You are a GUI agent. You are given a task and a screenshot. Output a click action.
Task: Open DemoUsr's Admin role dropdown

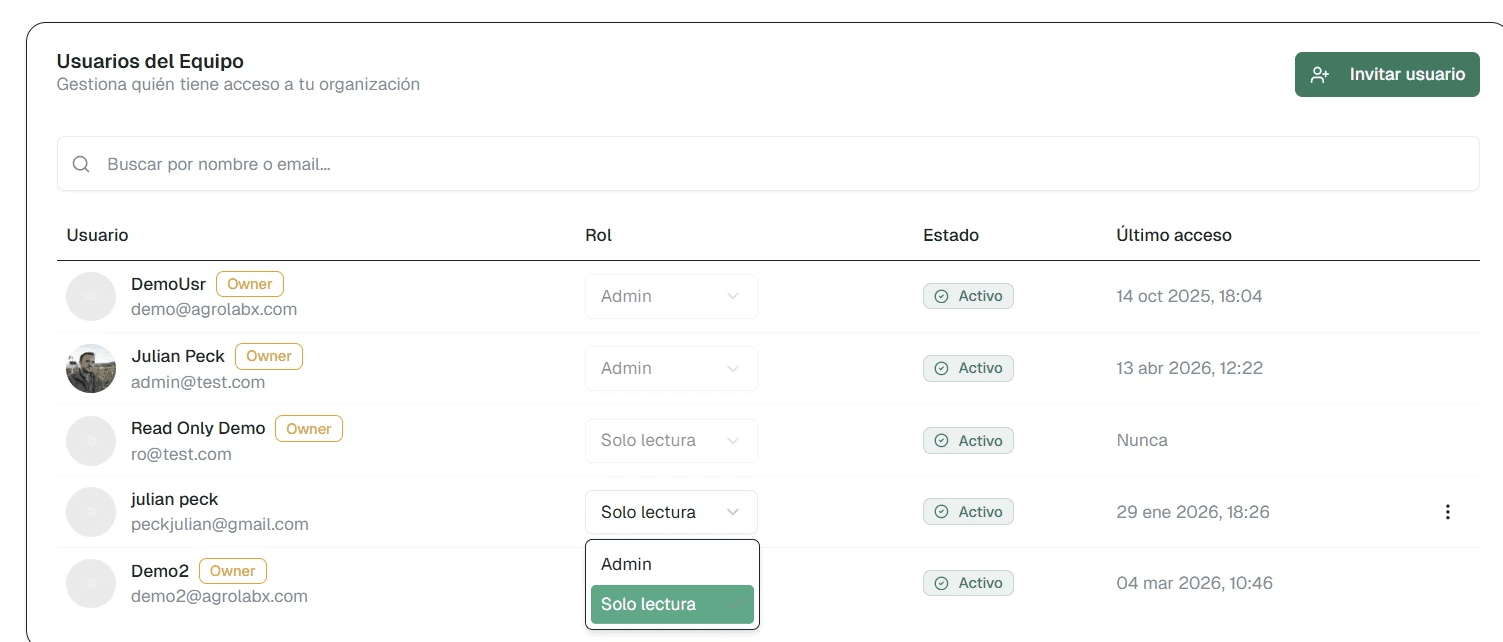(x=671, y=296)
